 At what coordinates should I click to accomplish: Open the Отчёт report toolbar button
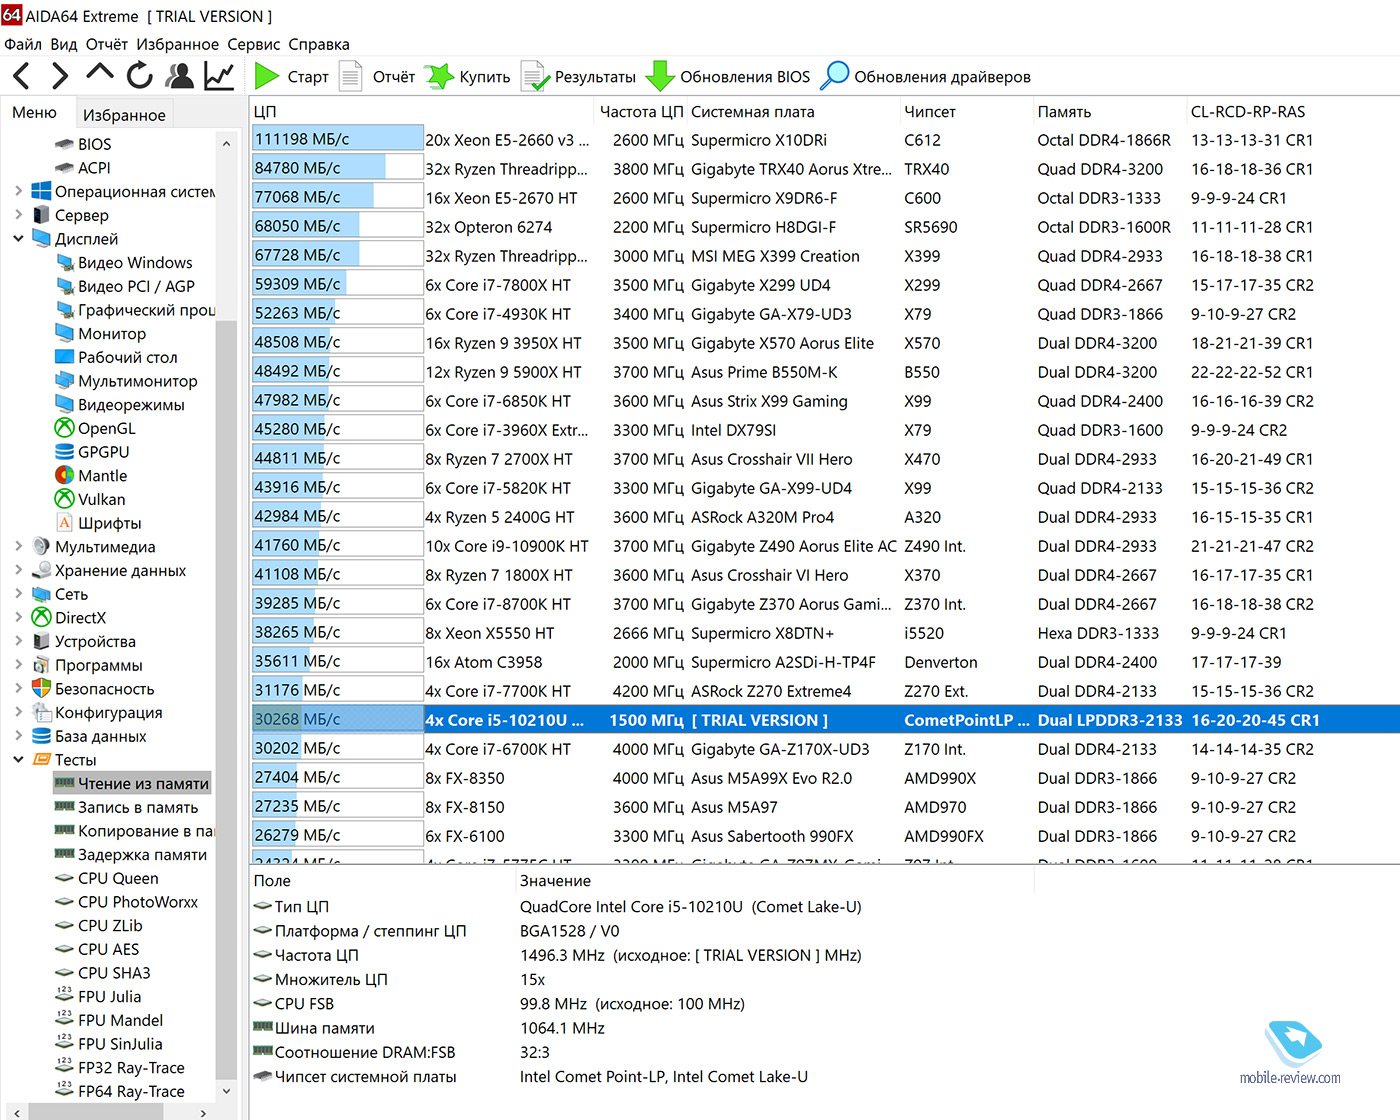(x=377, y=77)
